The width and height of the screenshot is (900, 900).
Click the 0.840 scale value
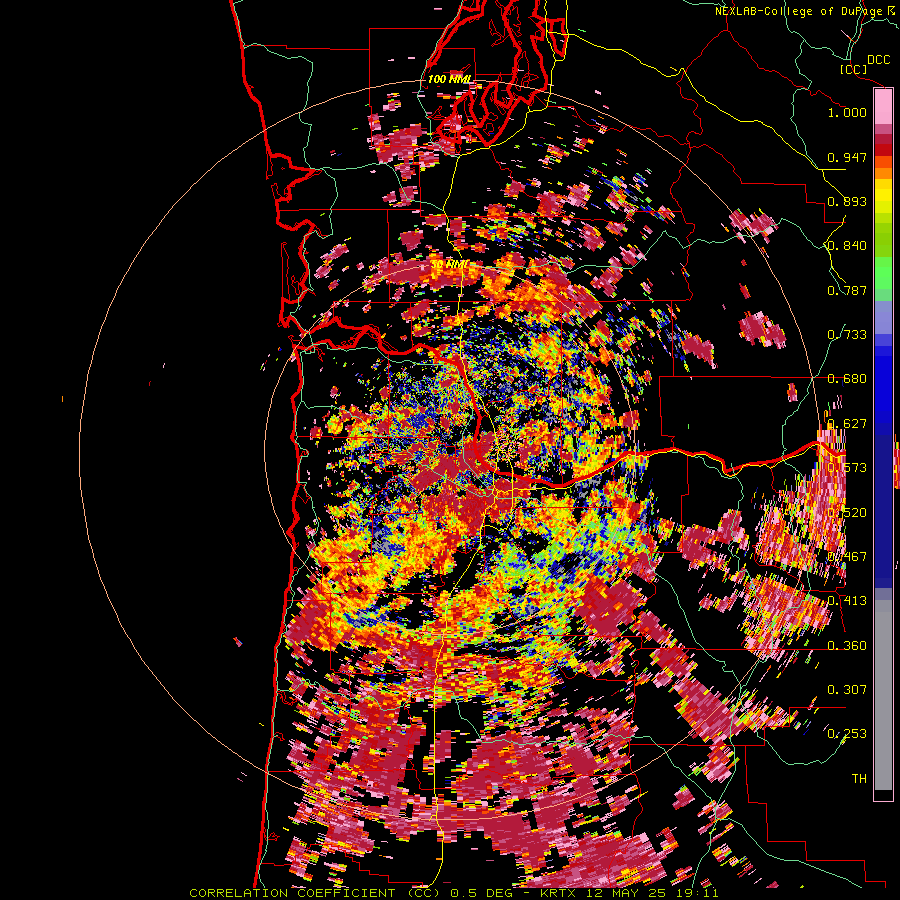847,246
